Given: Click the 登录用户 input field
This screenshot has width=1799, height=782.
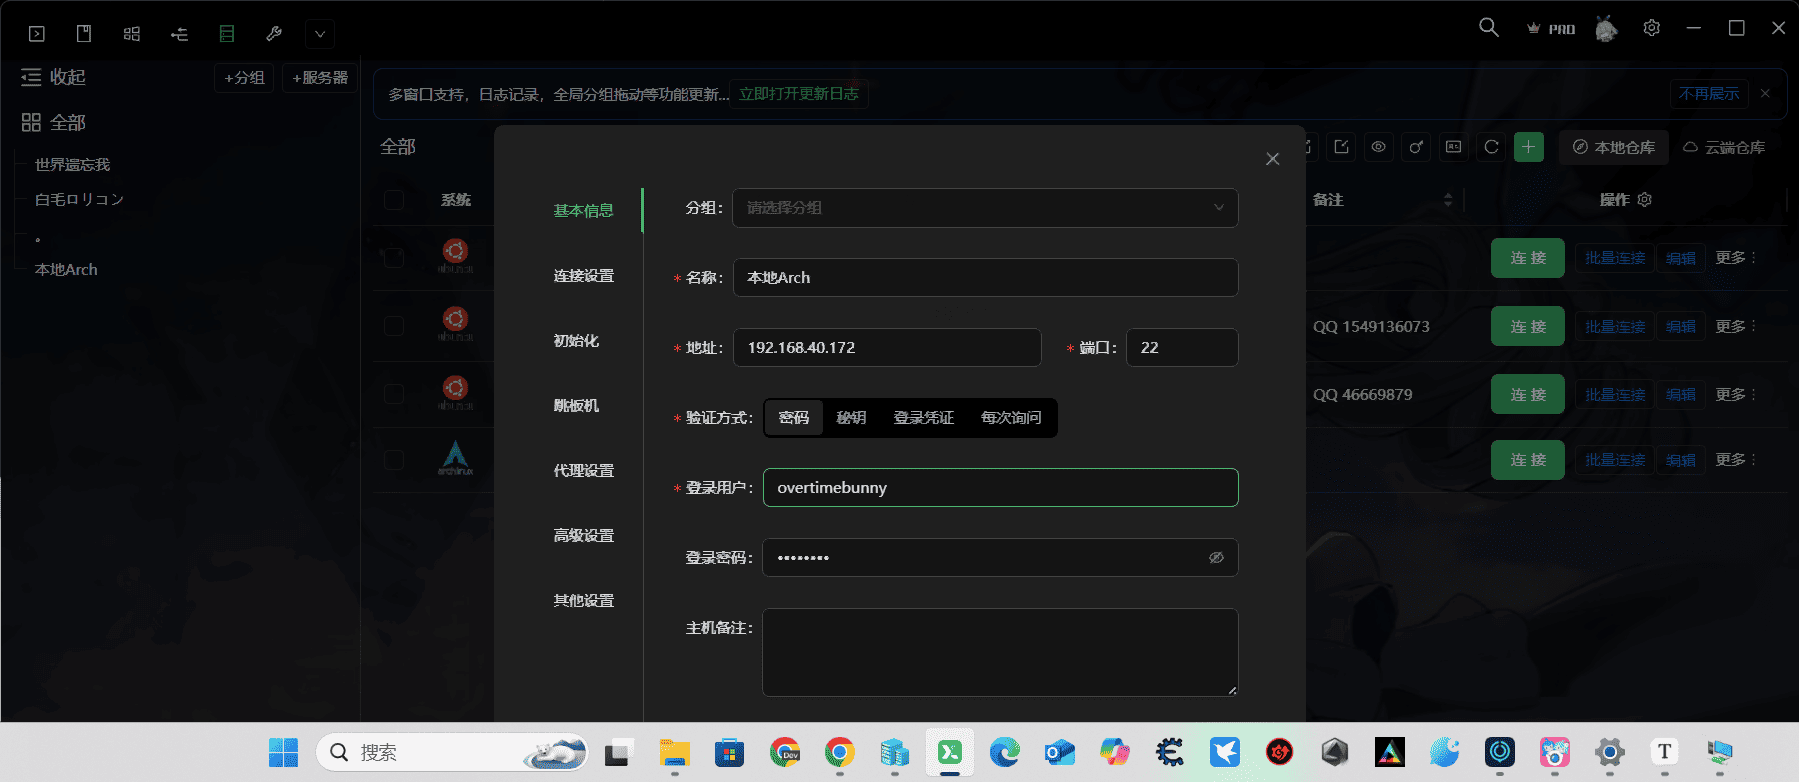Looking at the screenshot, I should coord(1000,488).
